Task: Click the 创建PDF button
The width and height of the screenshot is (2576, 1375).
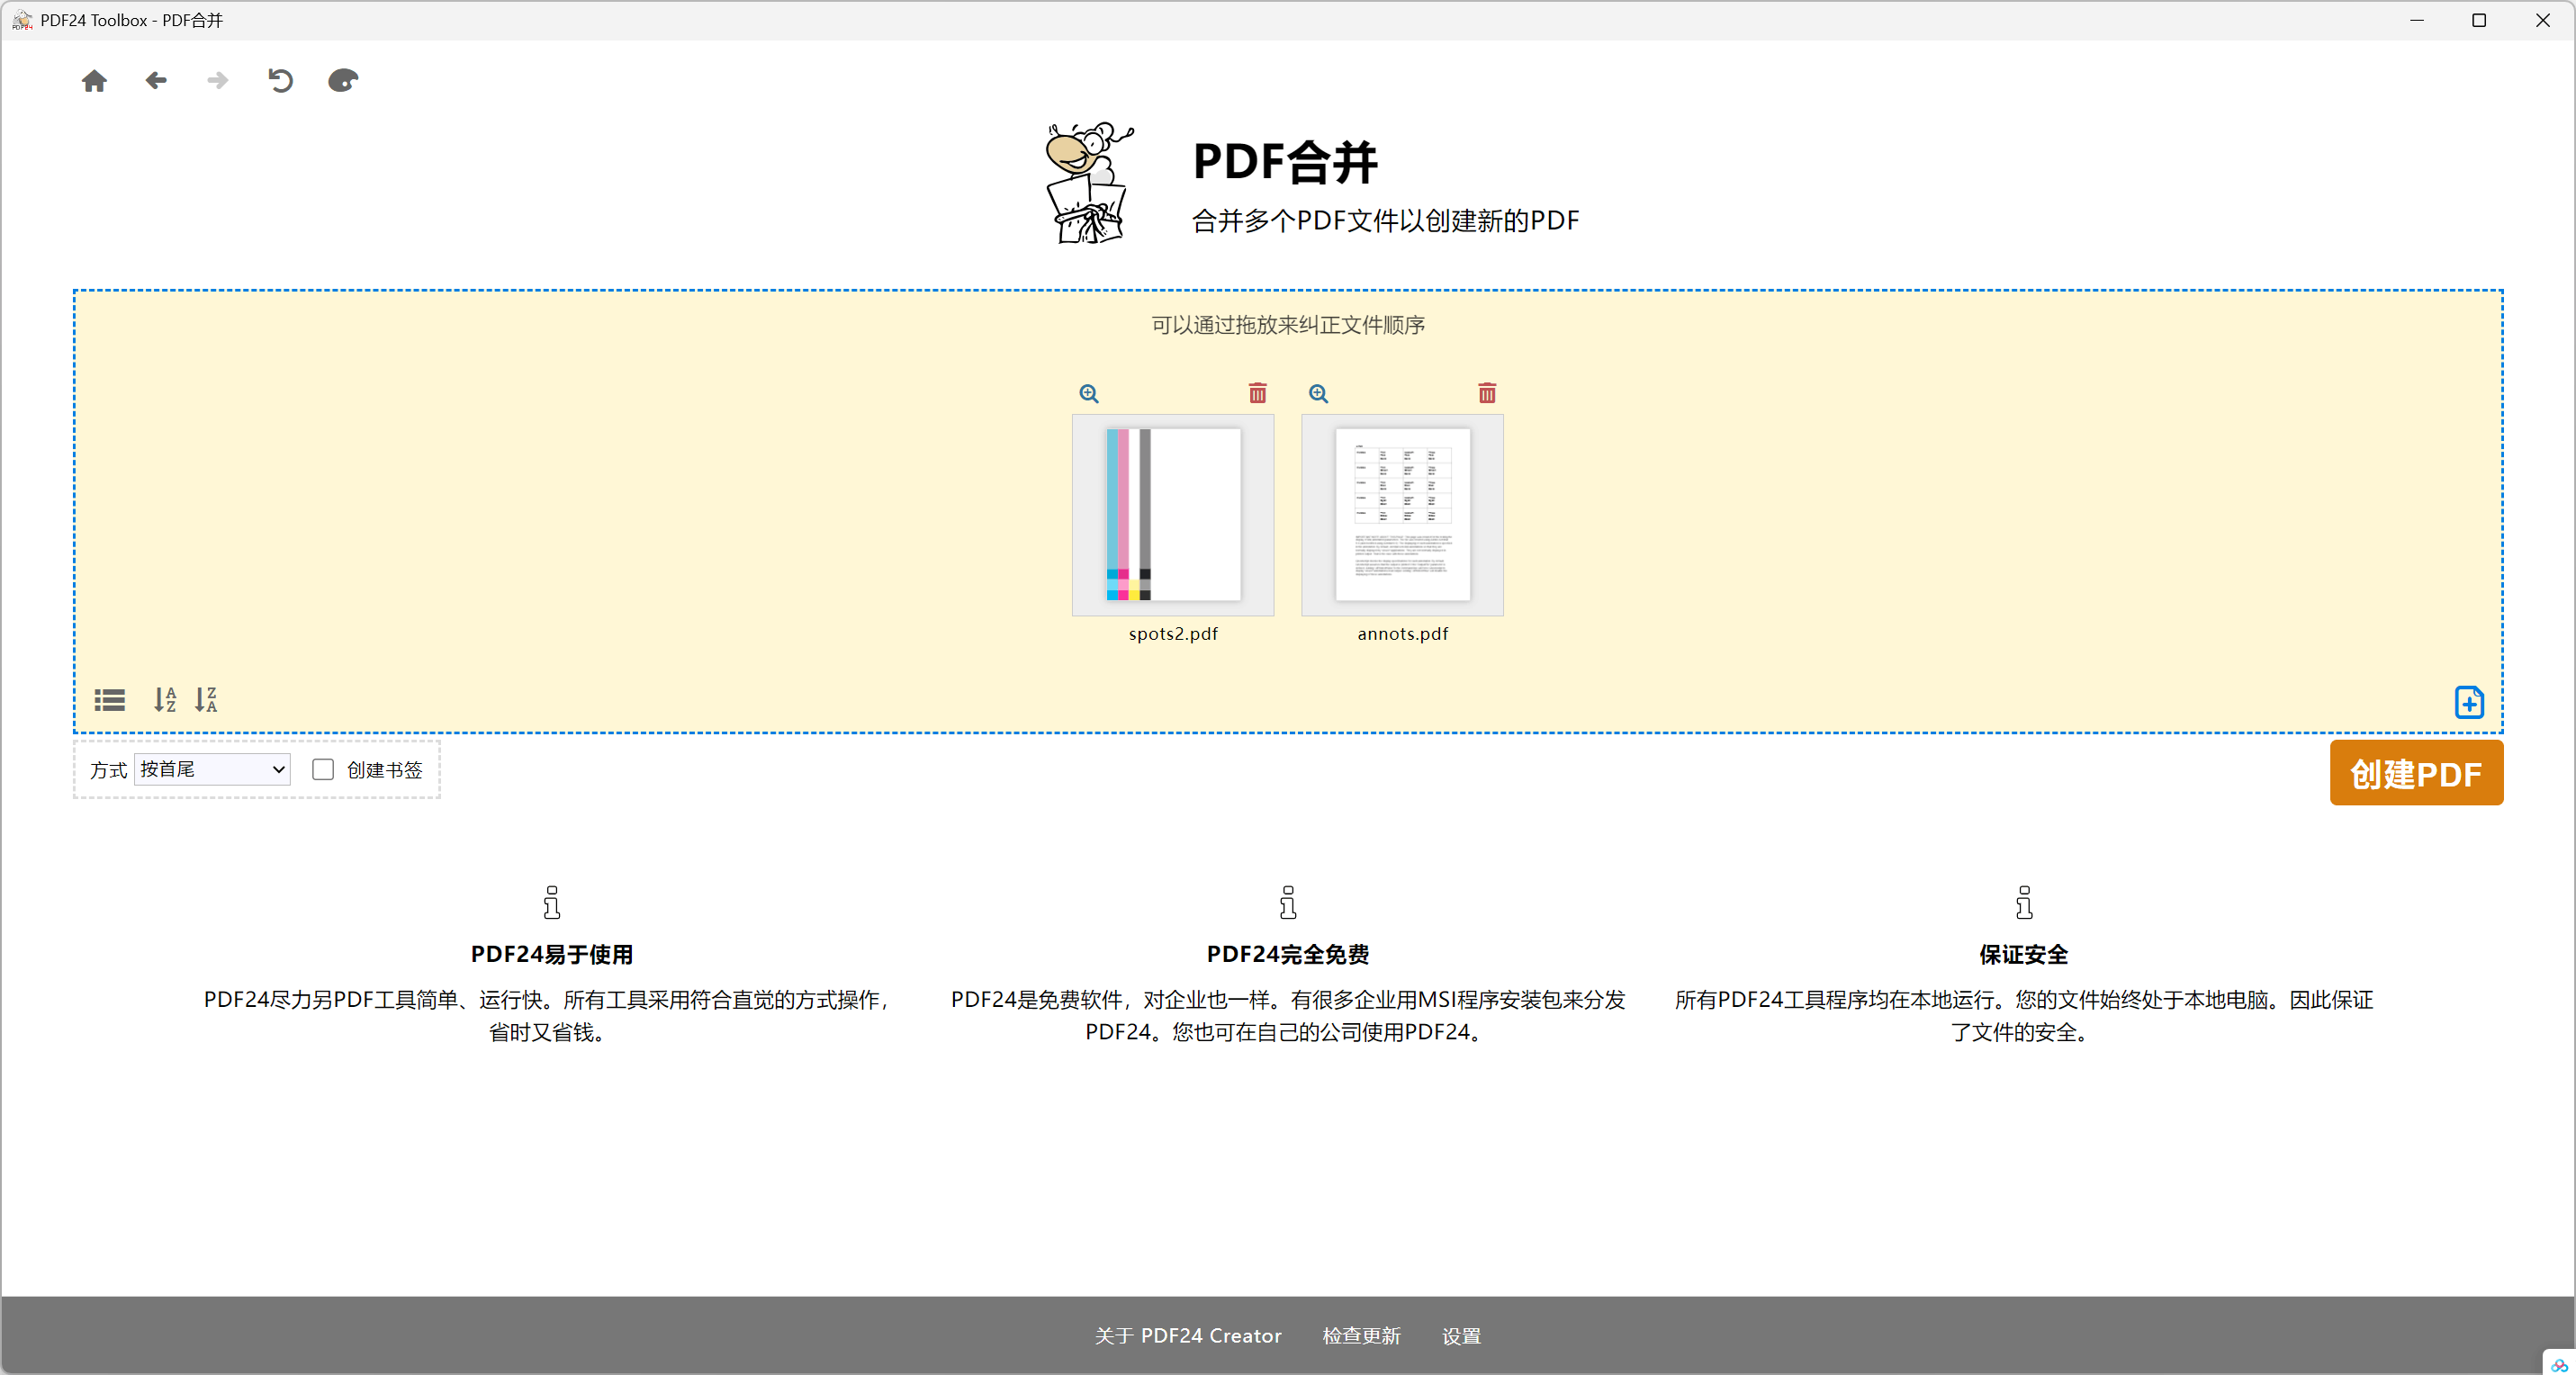Action: click(2415, 773)
